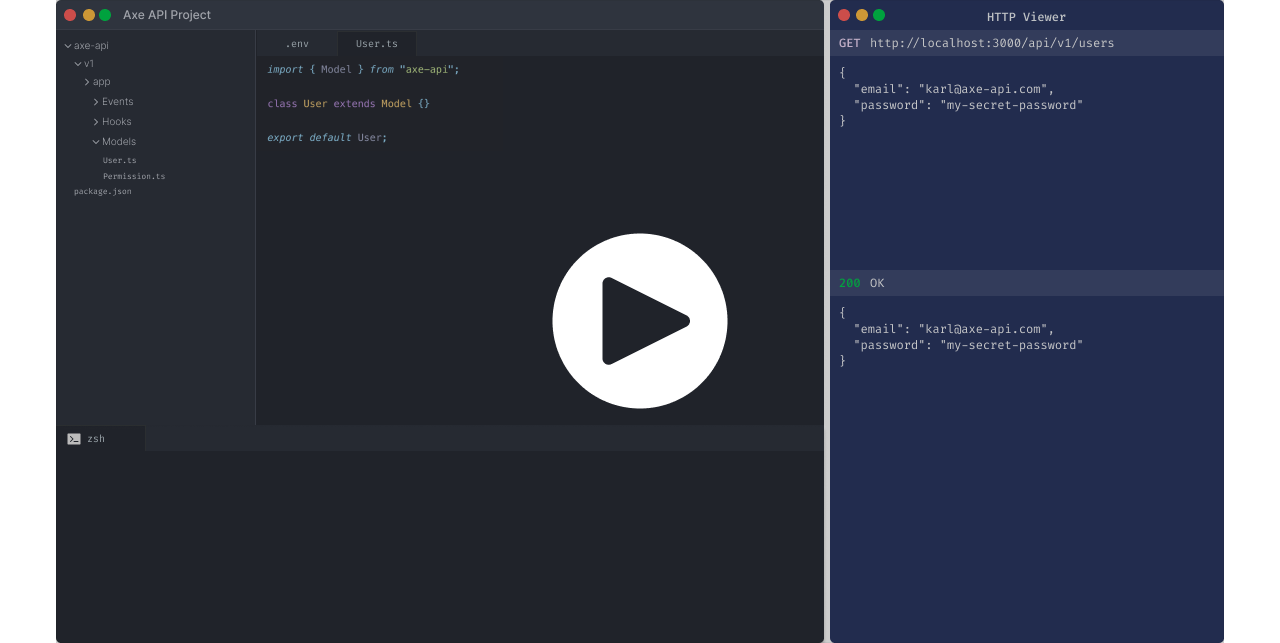
Task: Open User.ts in the file tree
Action: click(x=119, y=160)
